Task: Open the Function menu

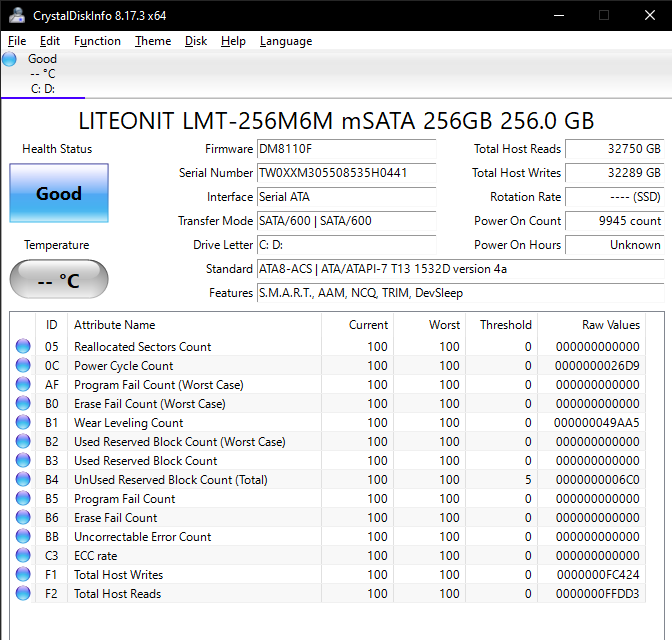Action: 97,41
